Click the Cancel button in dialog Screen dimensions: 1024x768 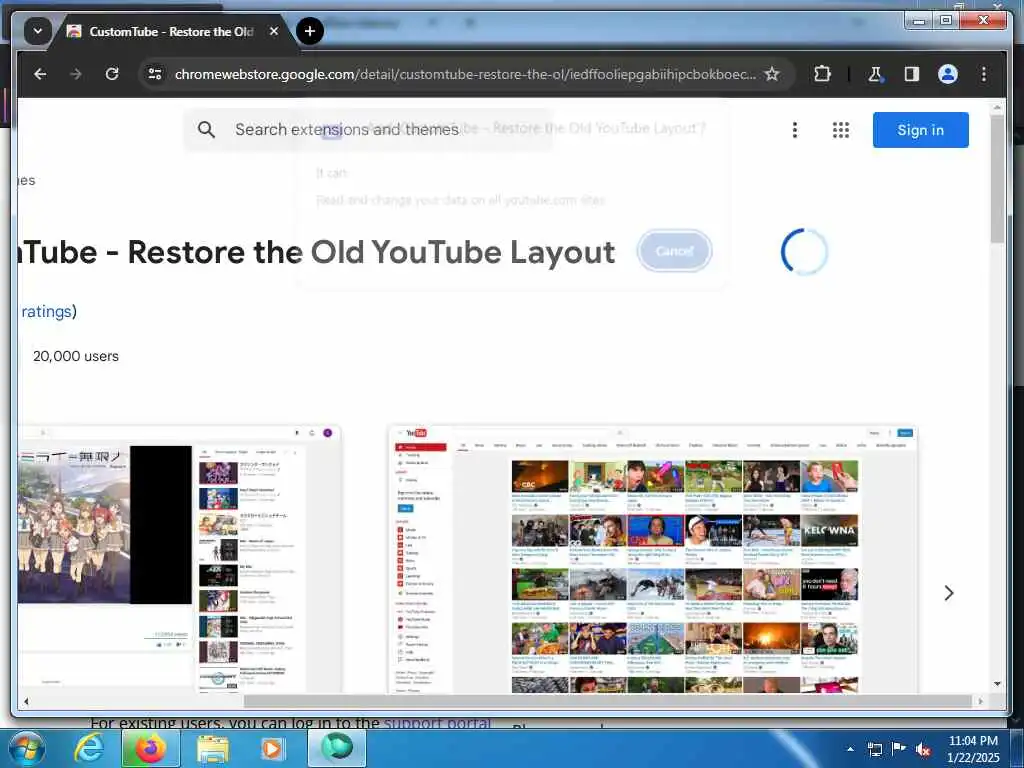tap(675, 251)
